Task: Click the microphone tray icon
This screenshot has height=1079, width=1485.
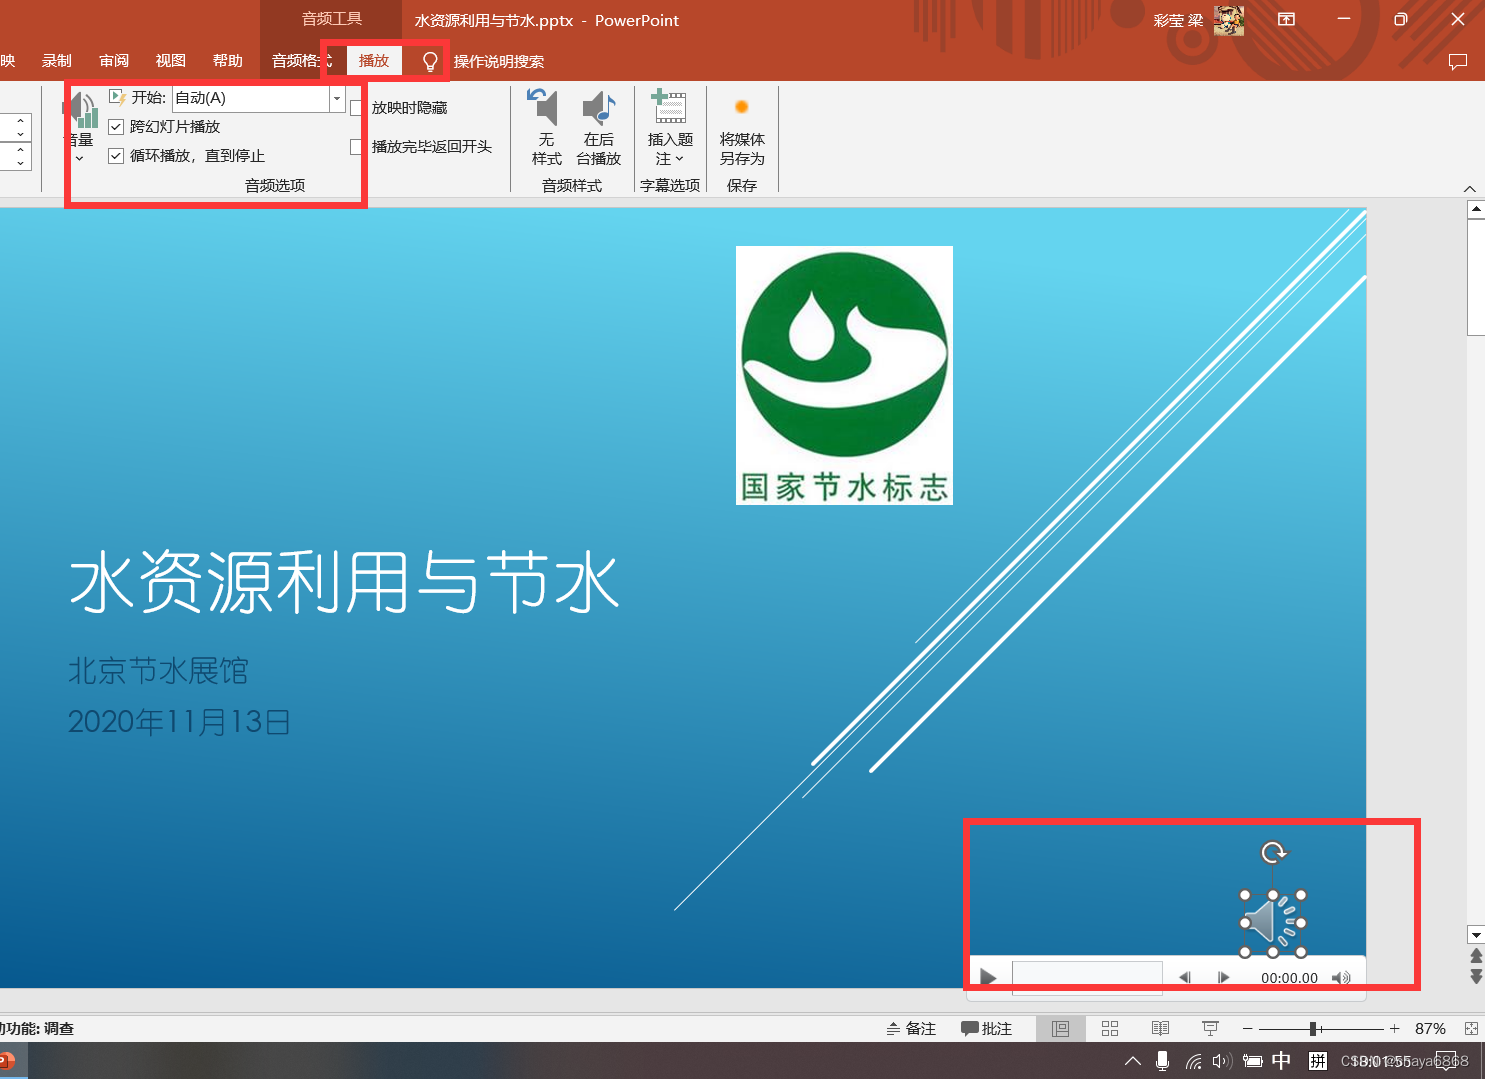Action: [x=1162, y=1061]
